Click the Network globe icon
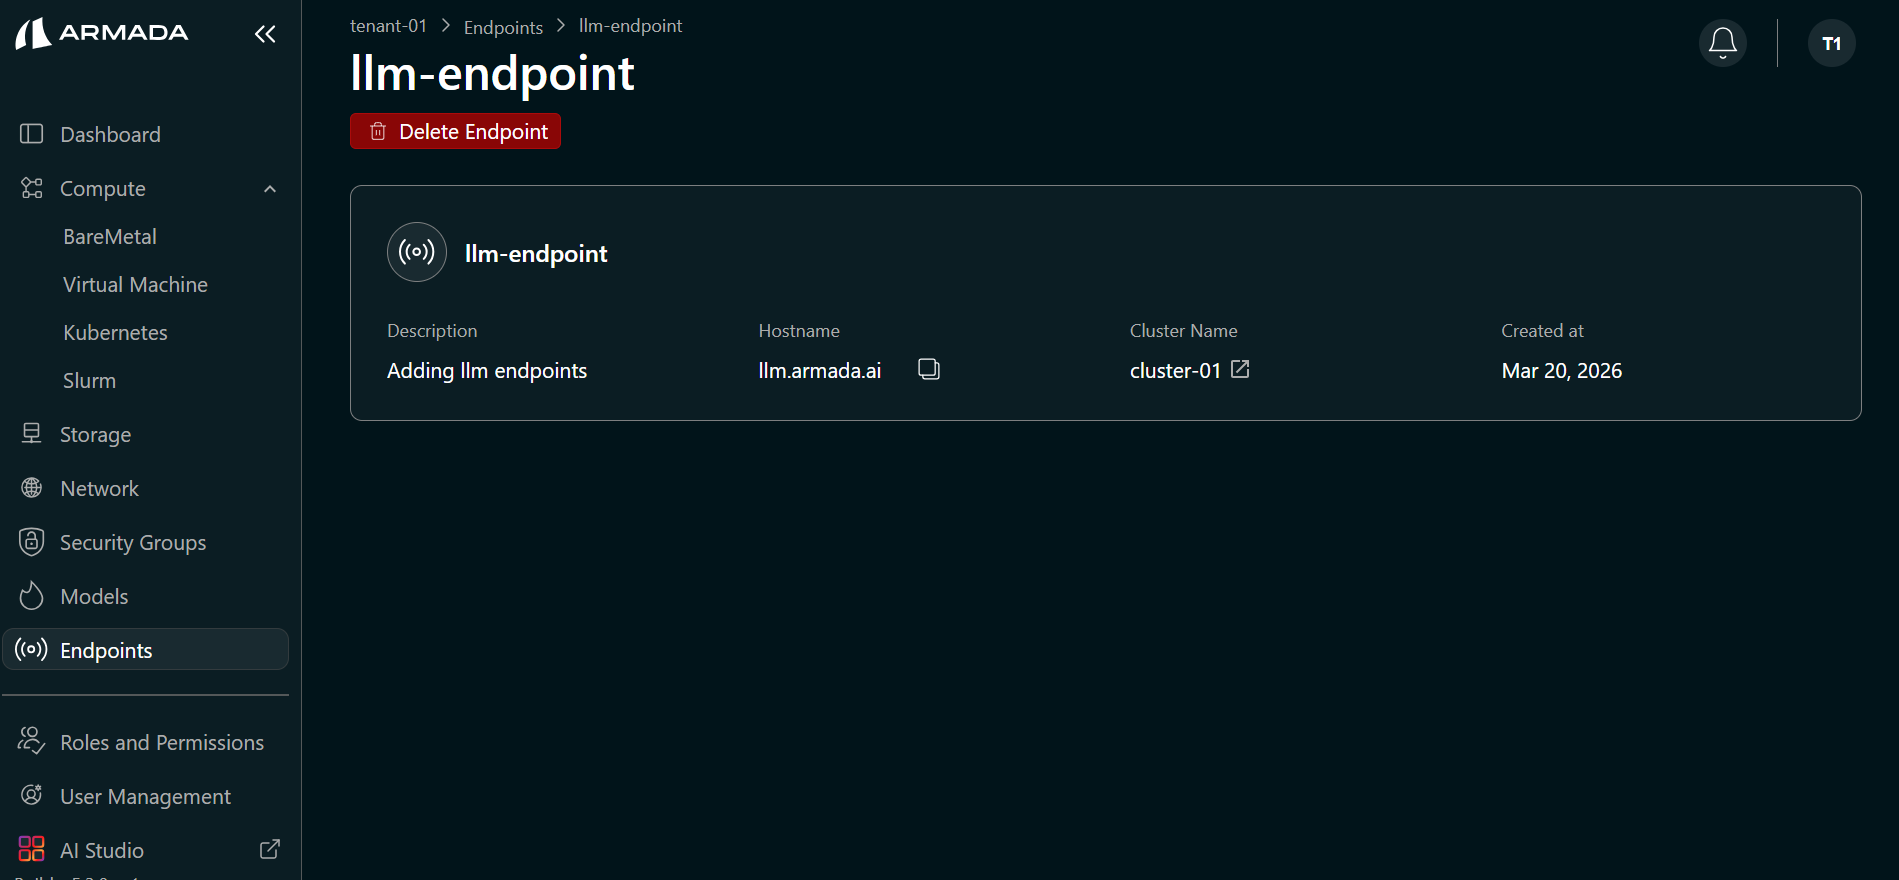This screenshot has height=880, width=1899. point(32,488)
